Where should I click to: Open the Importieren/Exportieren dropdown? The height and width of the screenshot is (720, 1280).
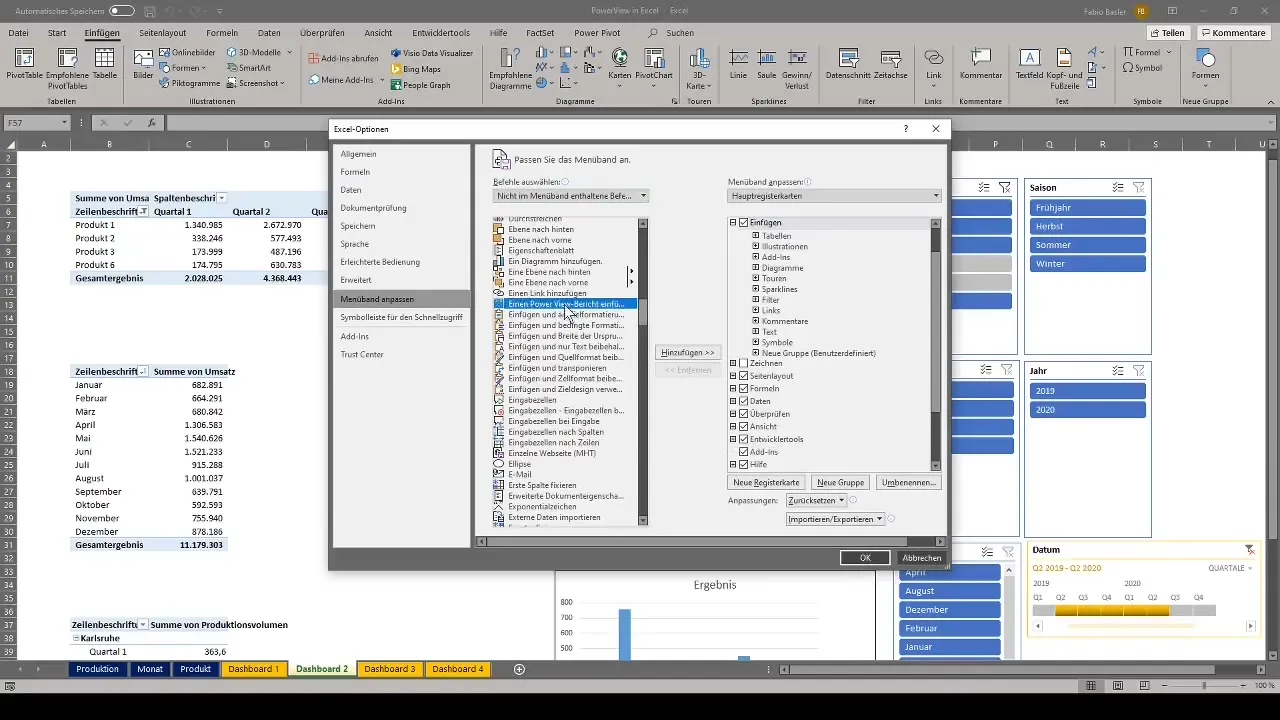835,519
